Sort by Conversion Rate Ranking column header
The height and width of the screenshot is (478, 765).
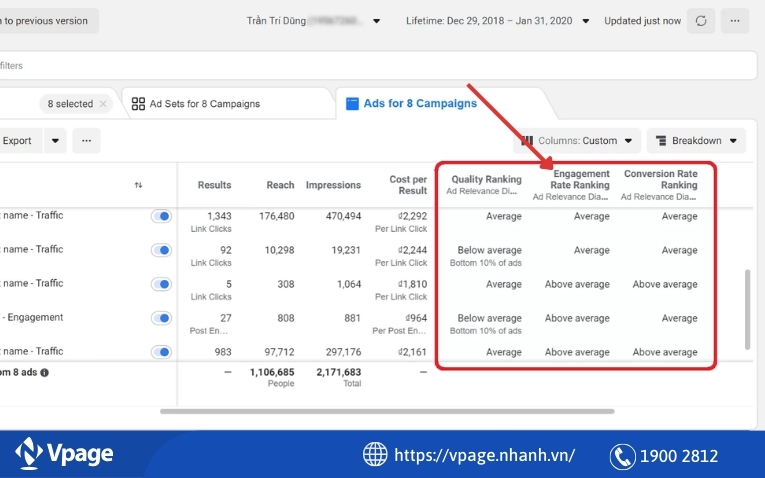pyautogui.click(x=661, y=179)
